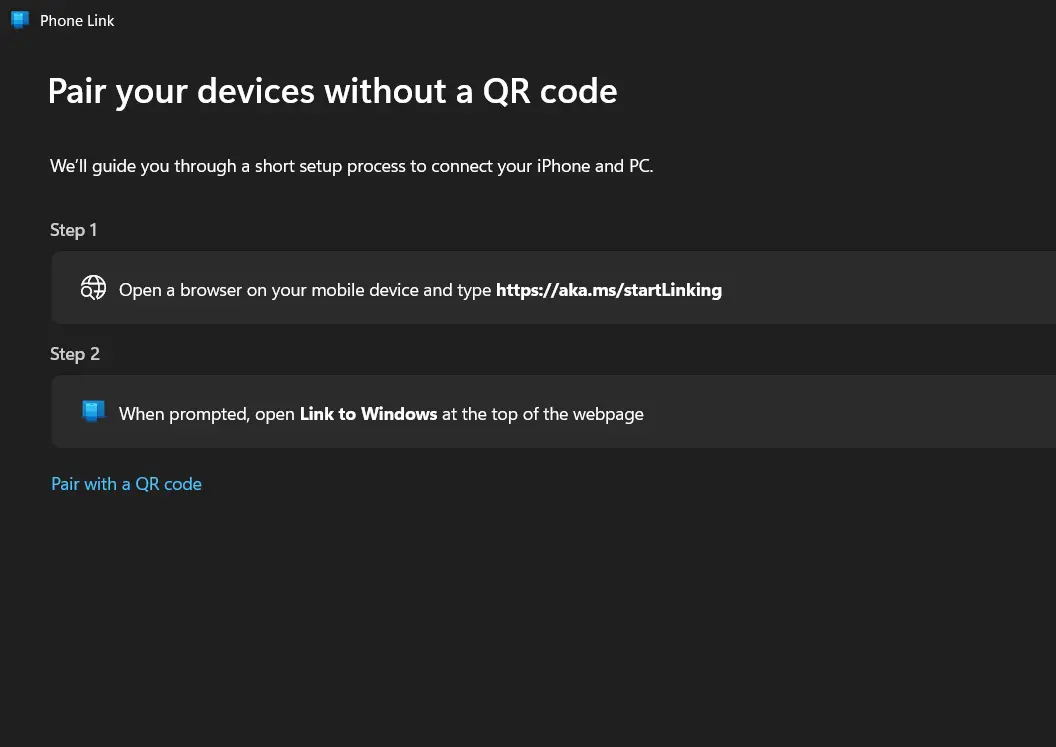Click the iPhone and PC words in description
Viewport: 1056px width, 747px height.
click(x=595, y=166)
